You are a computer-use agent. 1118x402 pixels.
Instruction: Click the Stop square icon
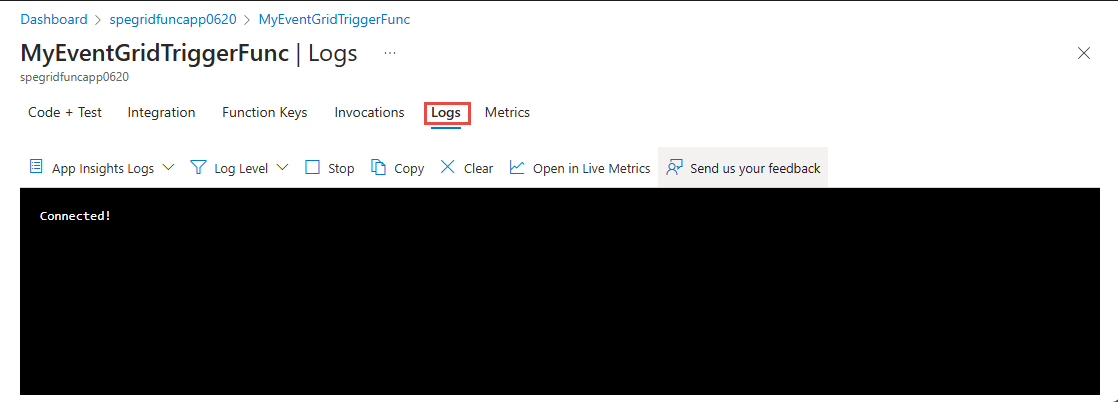click(313, 167)
